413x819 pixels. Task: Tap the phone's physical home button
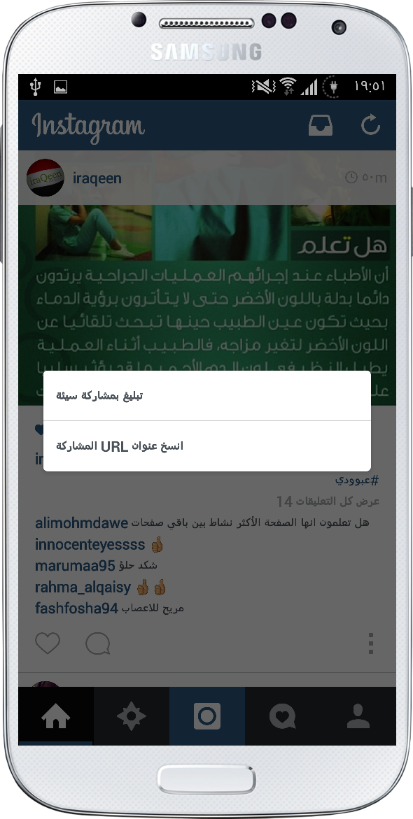[207, 780]
